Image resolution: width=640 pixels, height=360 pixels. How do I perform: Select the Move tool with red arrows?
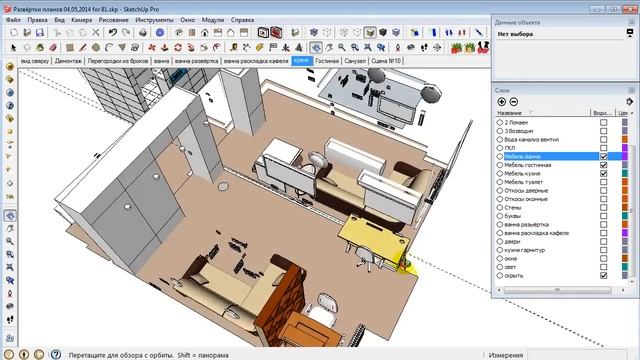152,48
